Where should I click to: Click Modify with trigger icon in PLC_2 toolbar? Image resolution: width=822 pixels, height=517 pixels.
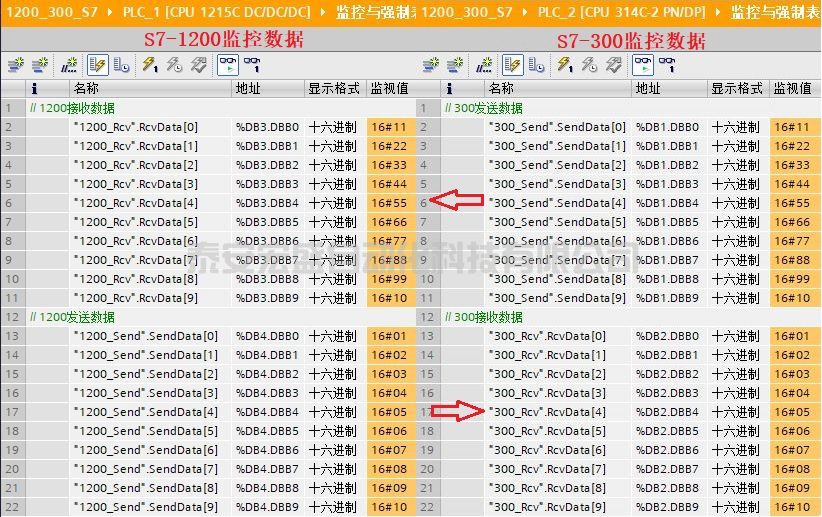(x=590, y=65)
